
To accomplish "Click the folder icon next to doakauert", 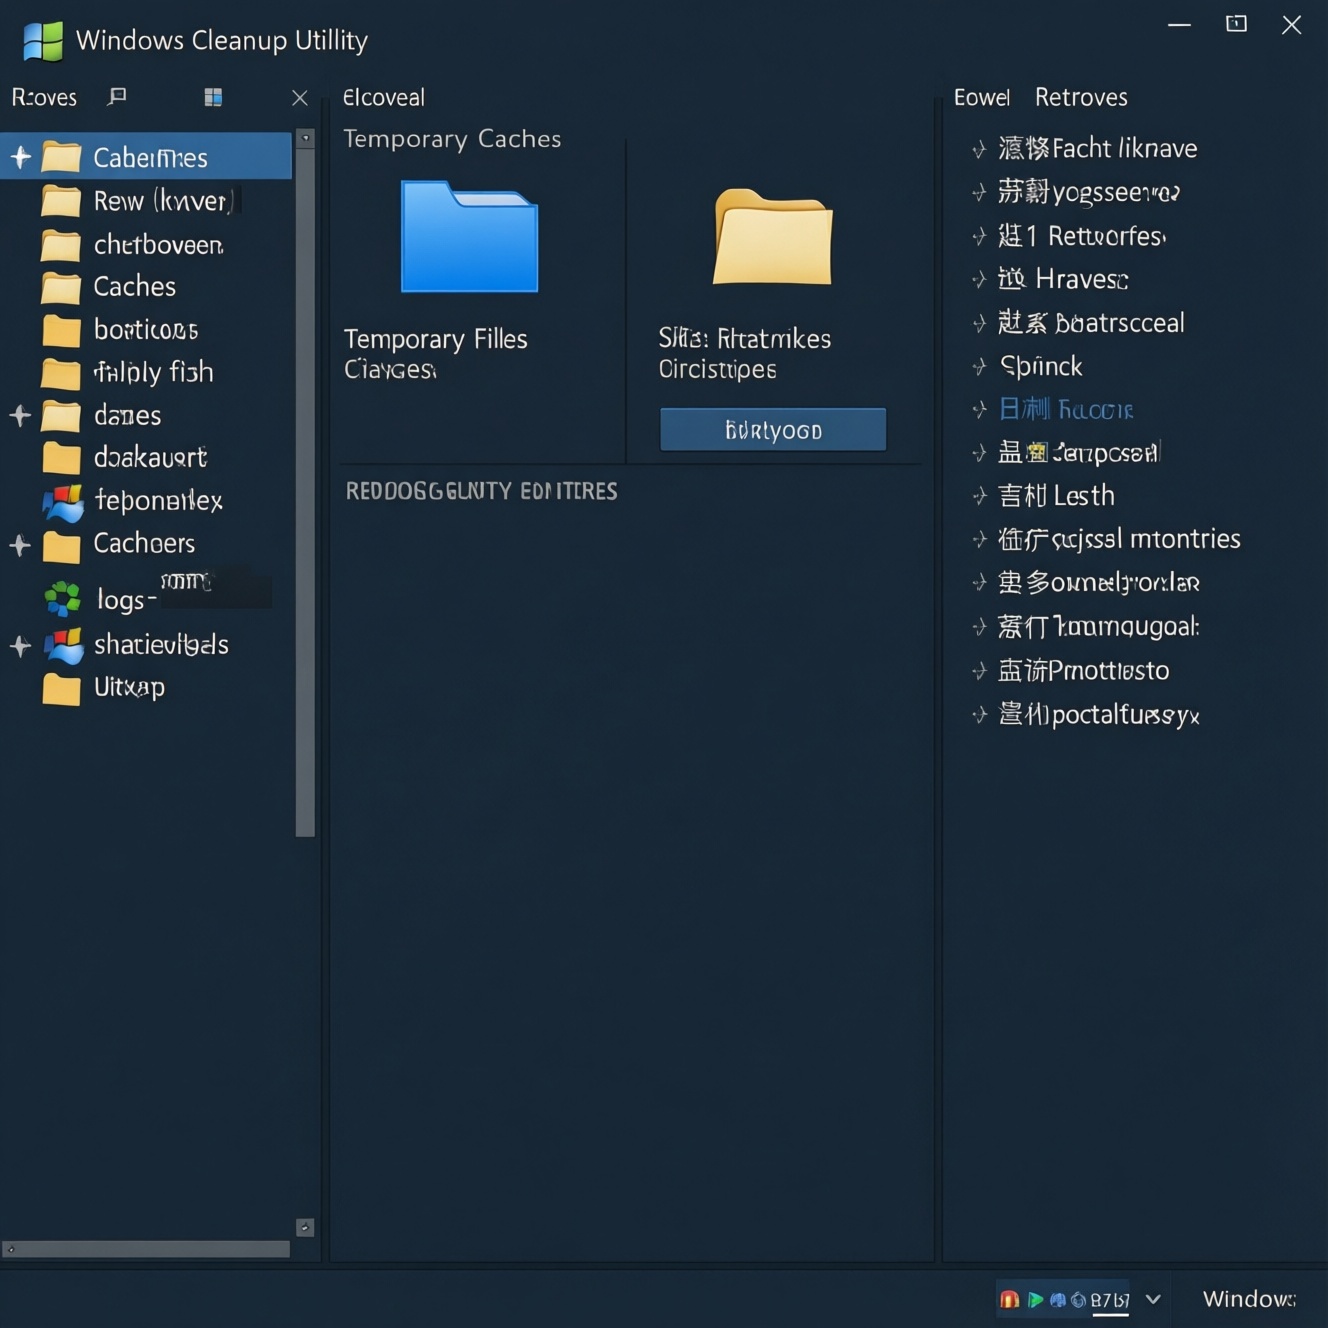I will [61, 458].
